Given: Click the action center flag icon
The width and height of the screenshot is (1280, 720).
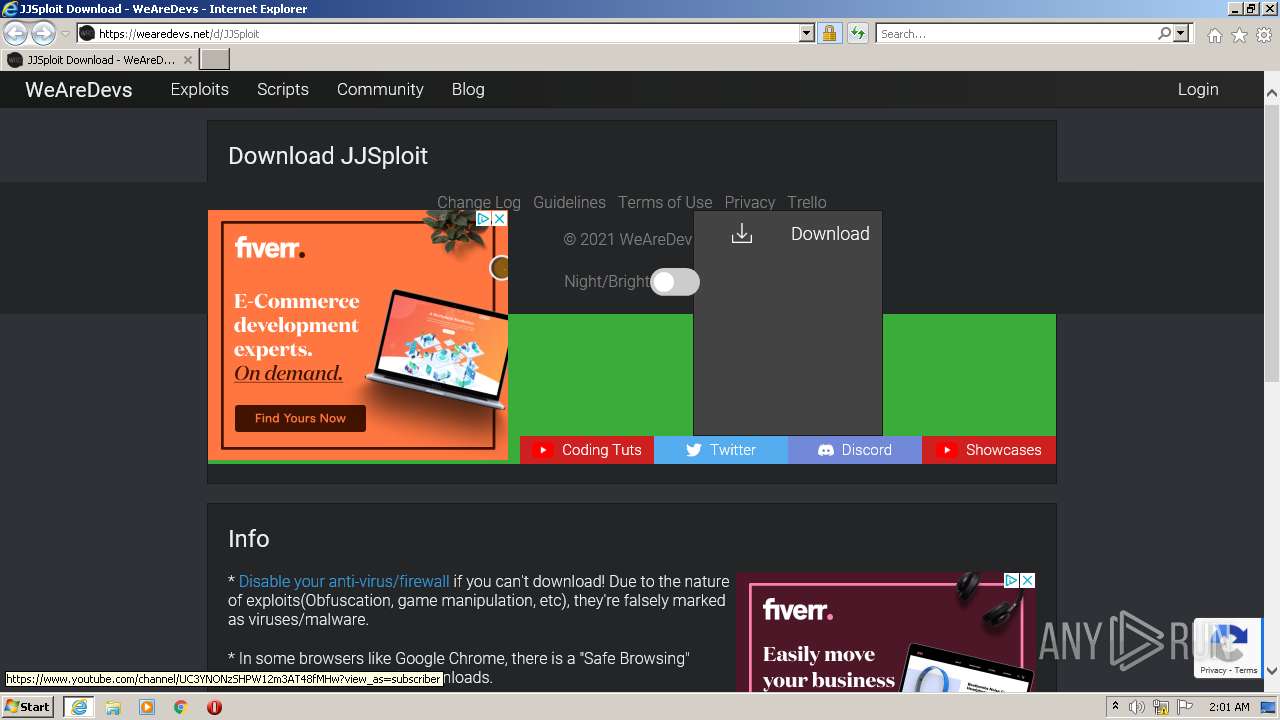Looking at the screenshot, I should coord(1185,707).
